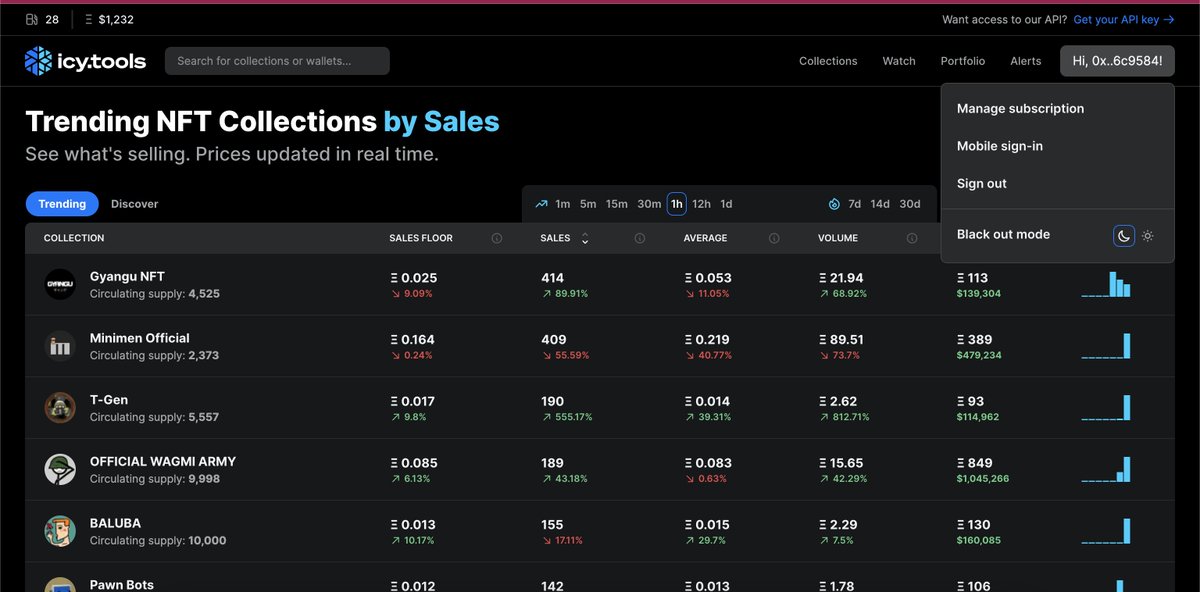The width and height of the screenshot is (1200, 592).
Task: Click BALUBA average price Ξ 0.015
Action: [x=708, y=525]
